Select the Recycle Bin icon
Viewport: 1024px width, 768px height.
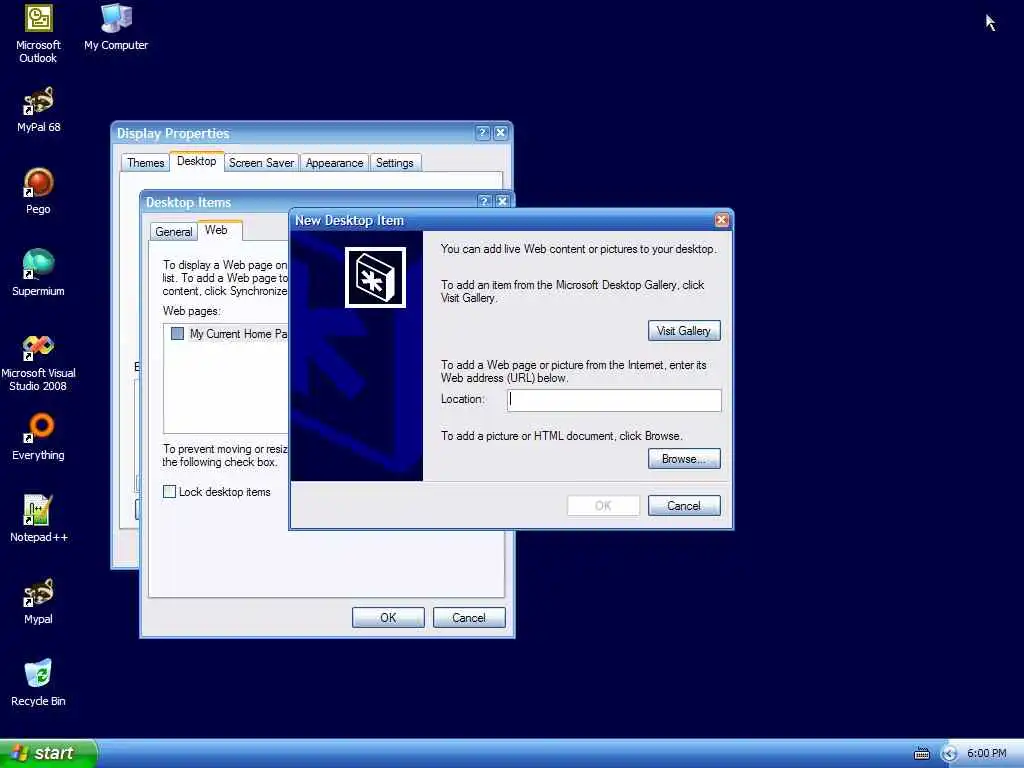click(38, 683)
